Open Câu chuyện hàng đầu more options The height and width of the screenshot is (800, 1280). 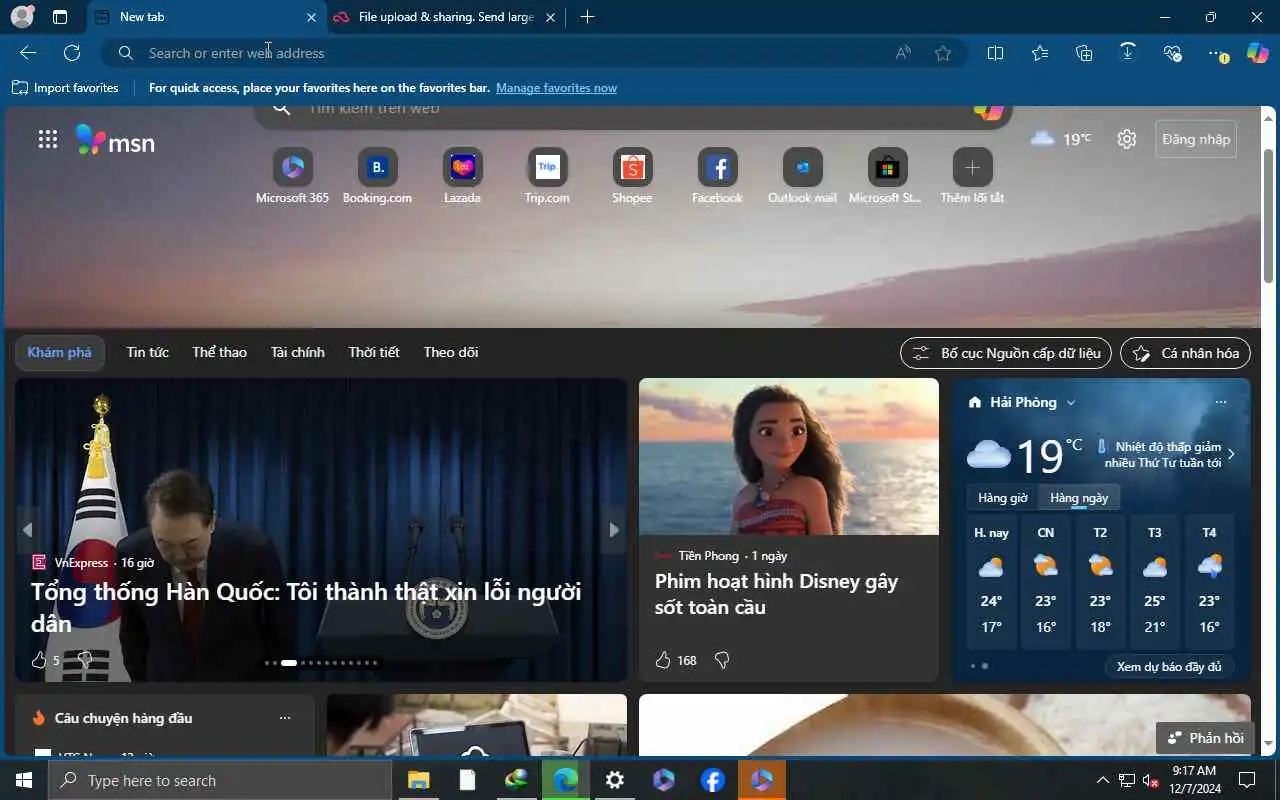click(x=285, y=718)
